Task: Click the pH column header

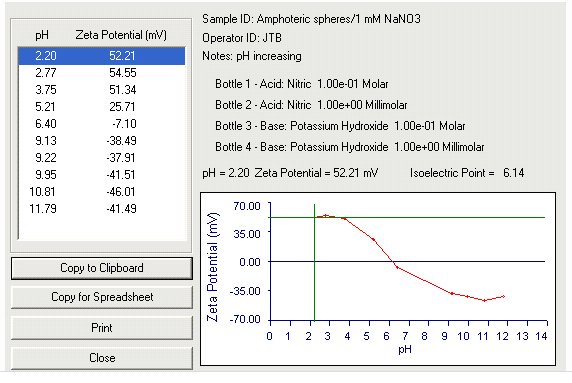Action: (x=42, y=35)
